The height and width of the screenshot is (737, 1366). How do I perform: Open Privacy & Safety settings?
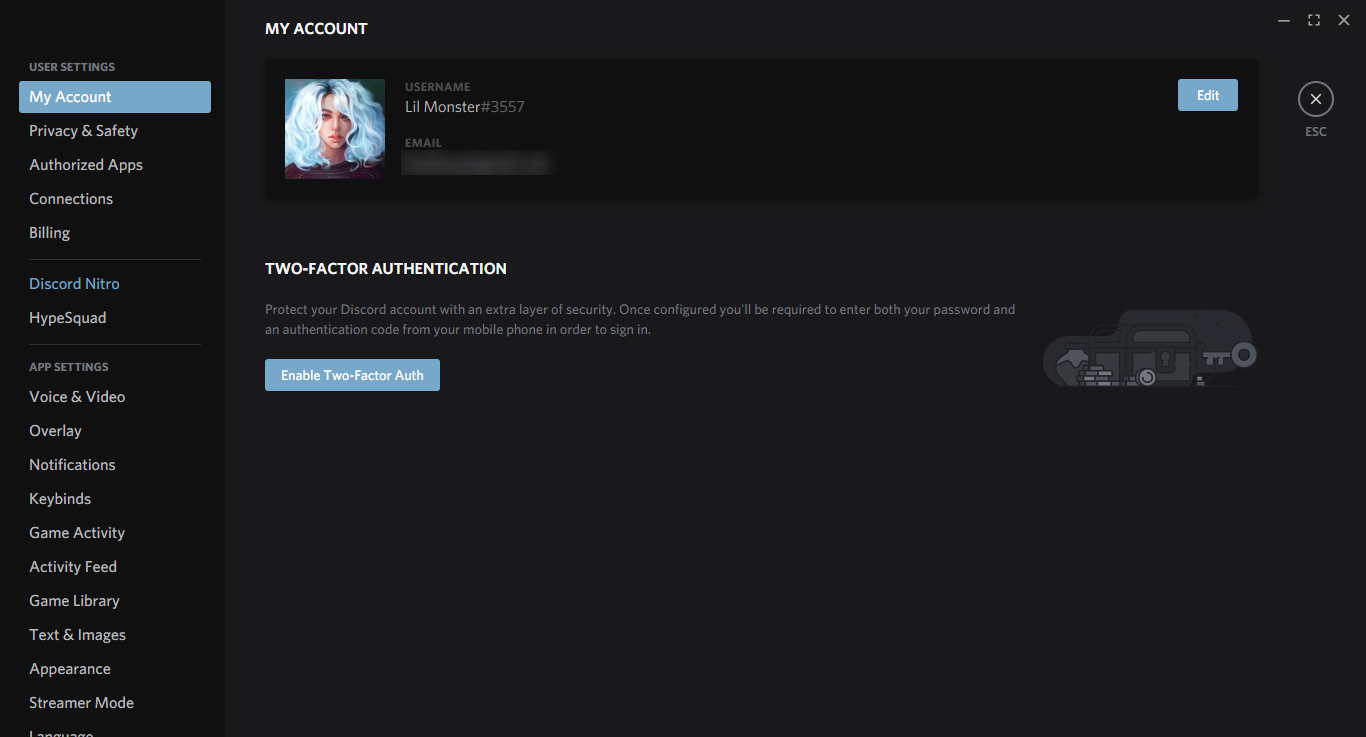[x=115, y=131]
